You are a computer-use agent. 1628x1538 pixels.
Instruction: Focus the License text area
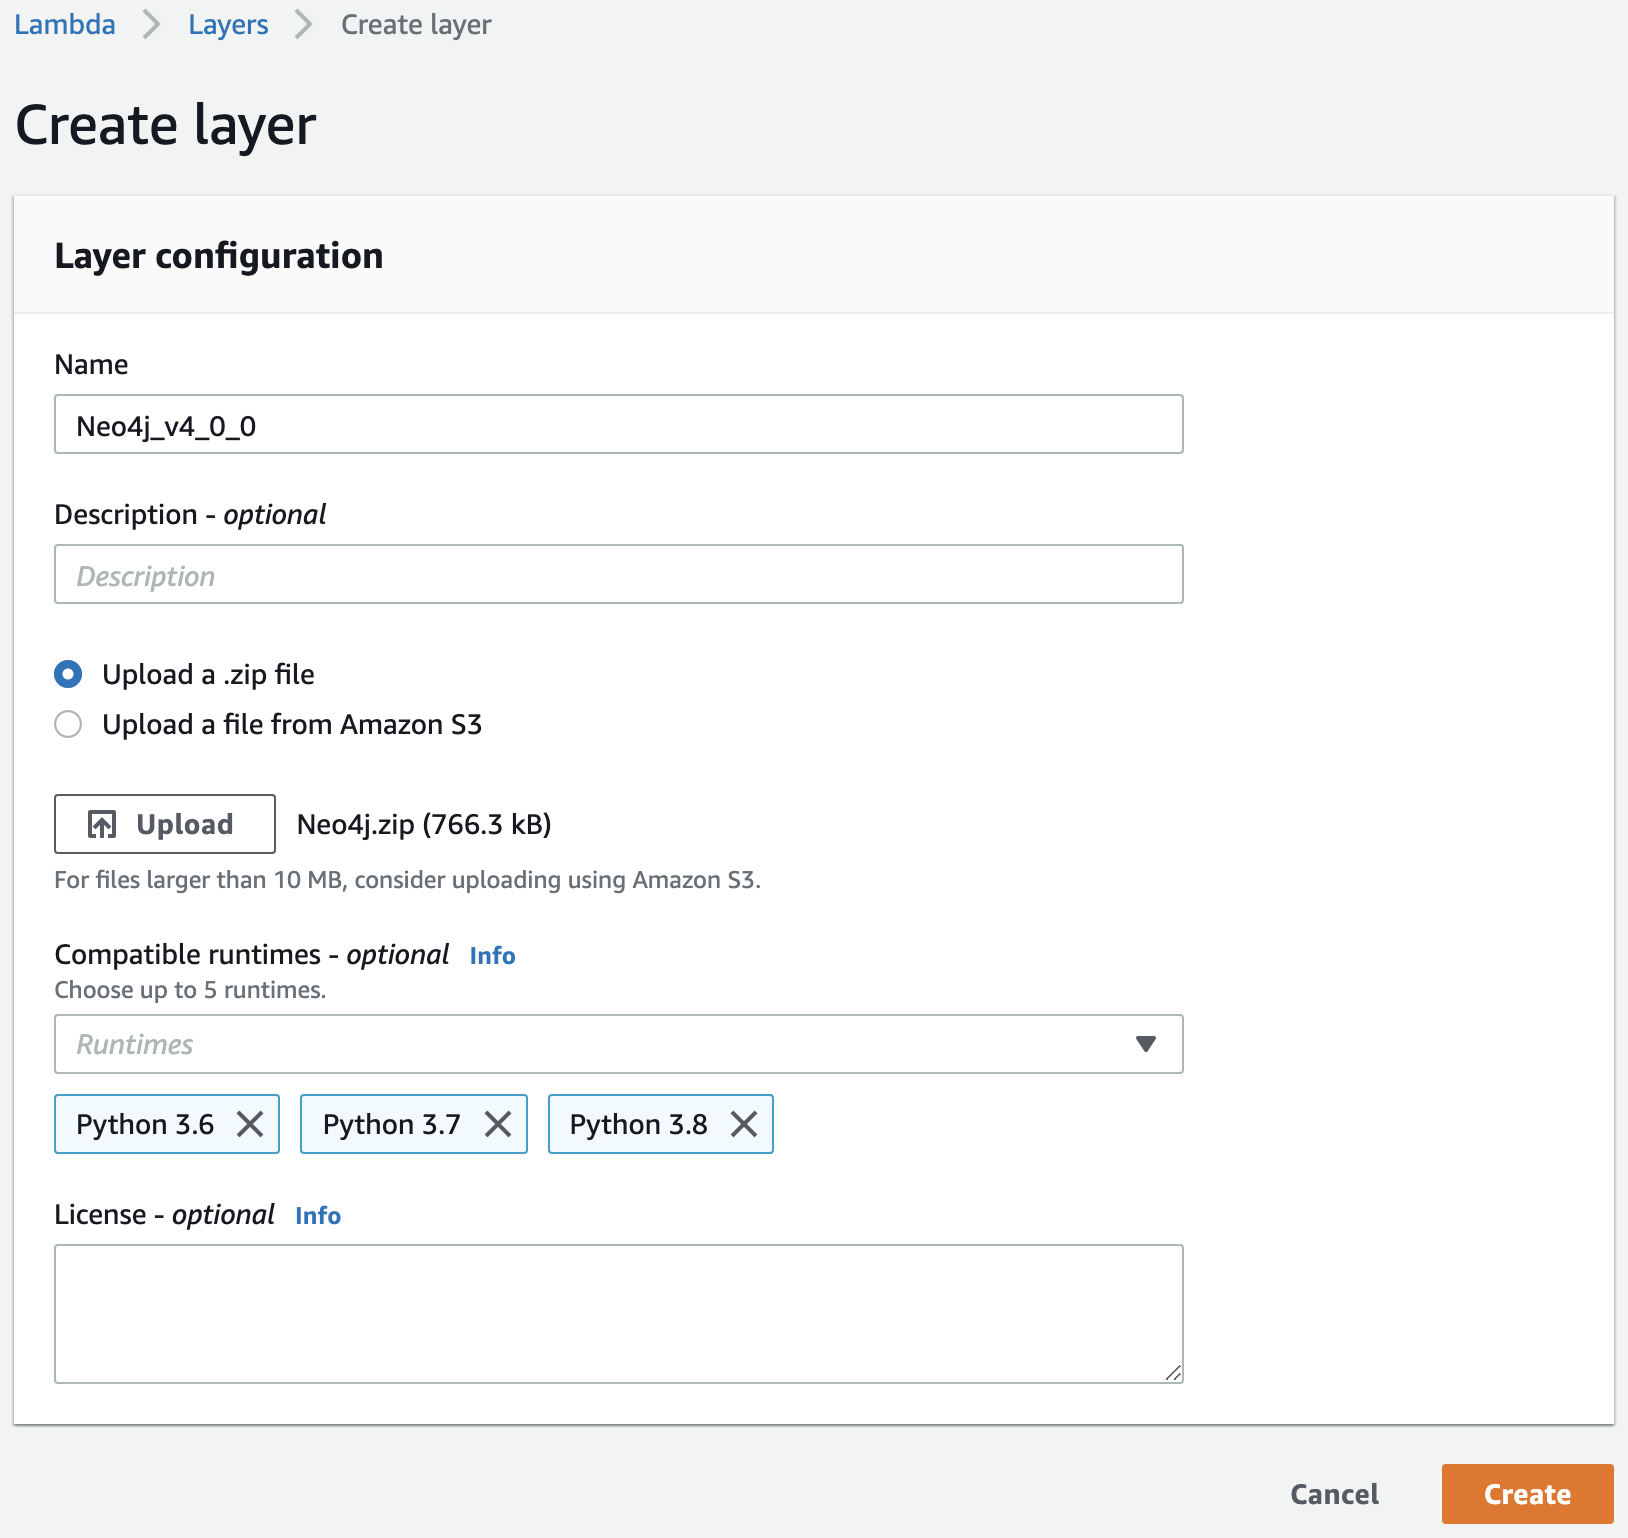click(x=618, y=1314)
